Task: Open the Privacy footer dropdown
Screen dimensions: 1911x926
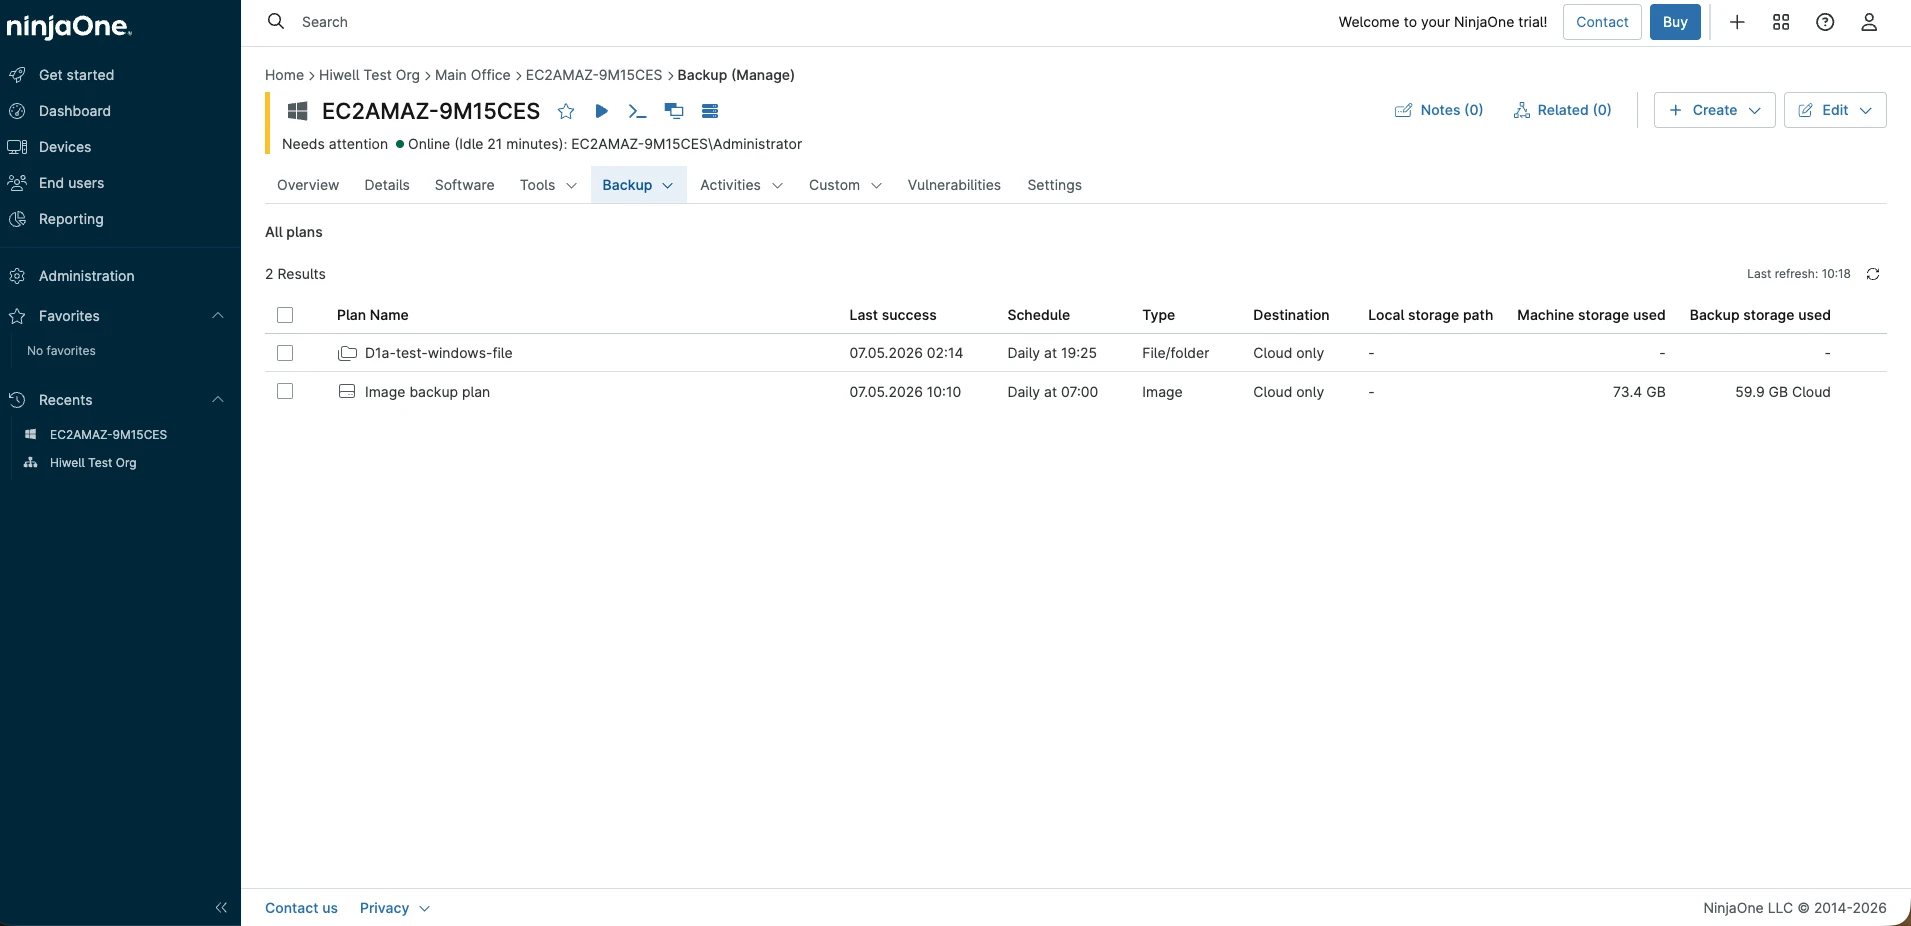Action: tap(395, 908)
